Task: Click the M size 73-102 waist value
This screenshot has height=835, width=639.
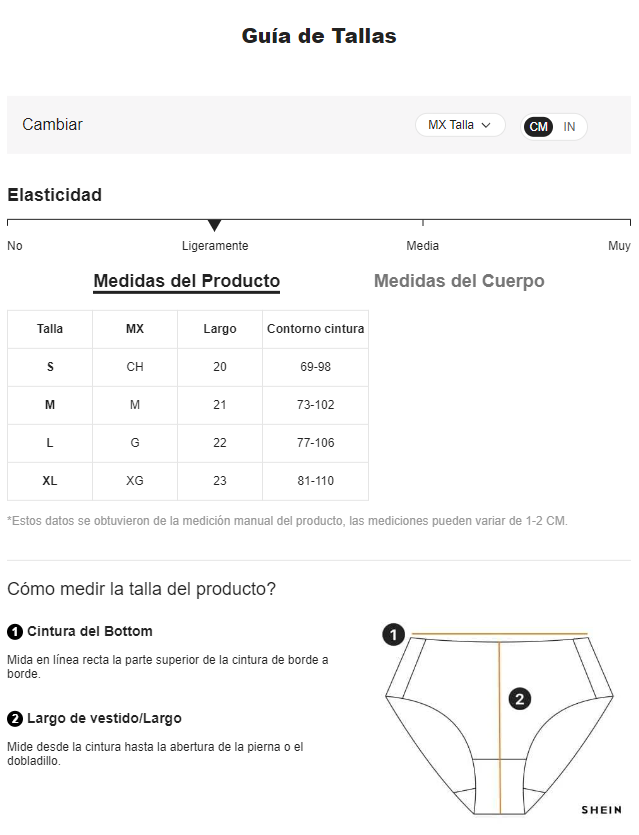Action: pos(316,405)
